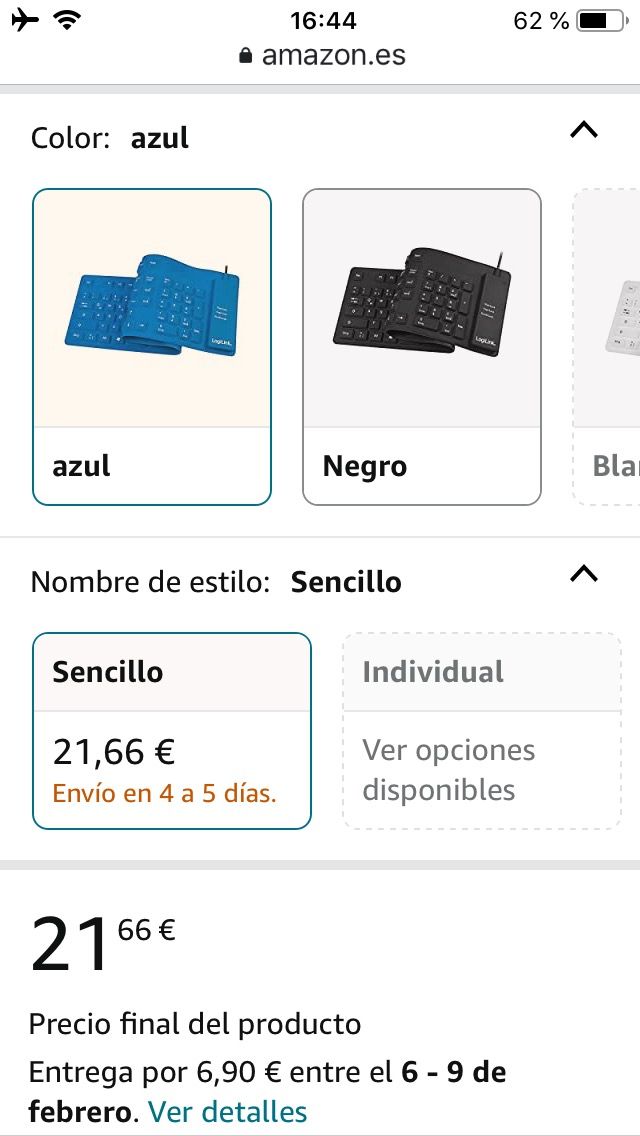The image size is (640, 1136).
Task: Tap the clock showing 16:44
Action: coord(320,18)
